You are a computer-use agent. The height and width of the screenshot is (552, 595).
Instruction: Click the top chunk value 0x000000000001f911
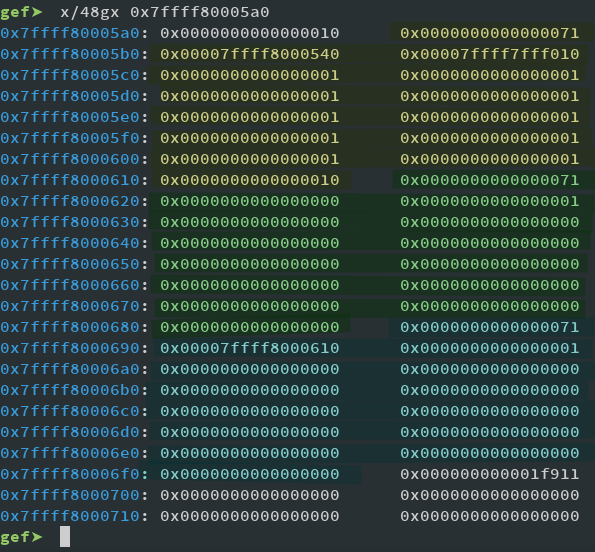click(x=490, y=474)
